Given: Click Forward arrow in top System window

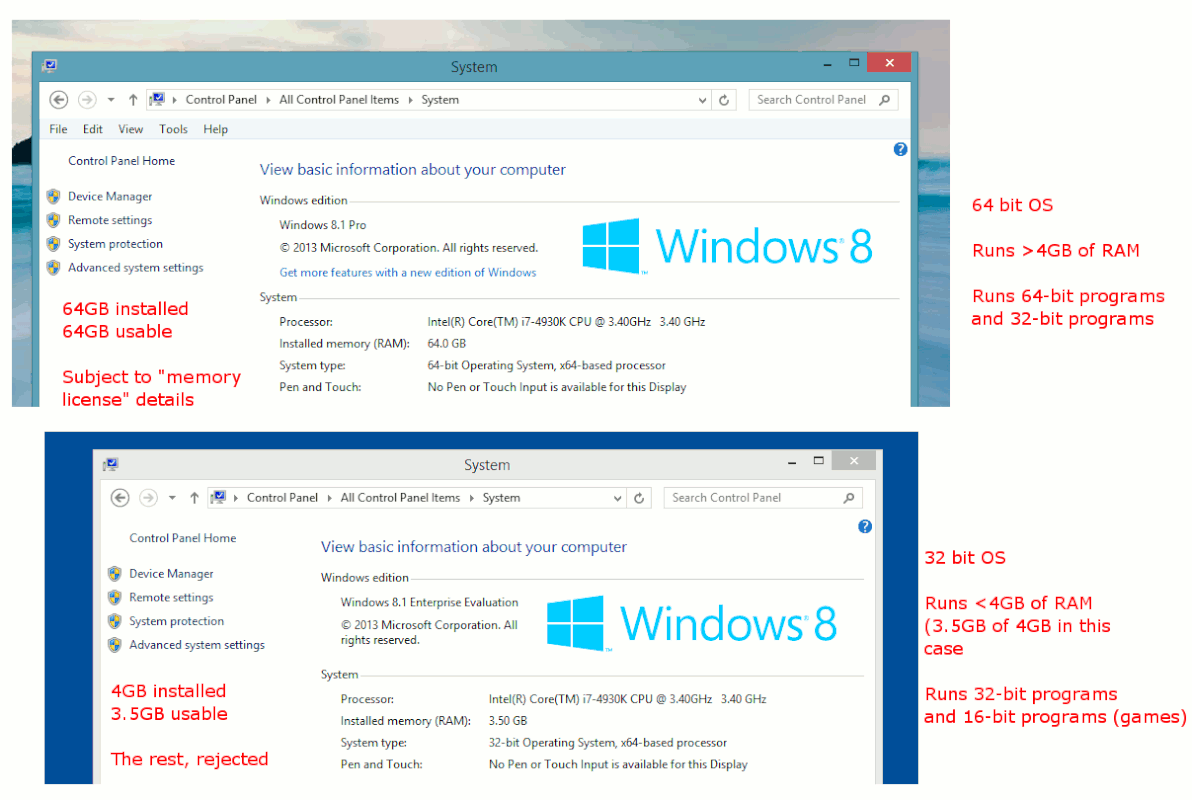Looking at the screenshot, I should [x=87, y=100].
